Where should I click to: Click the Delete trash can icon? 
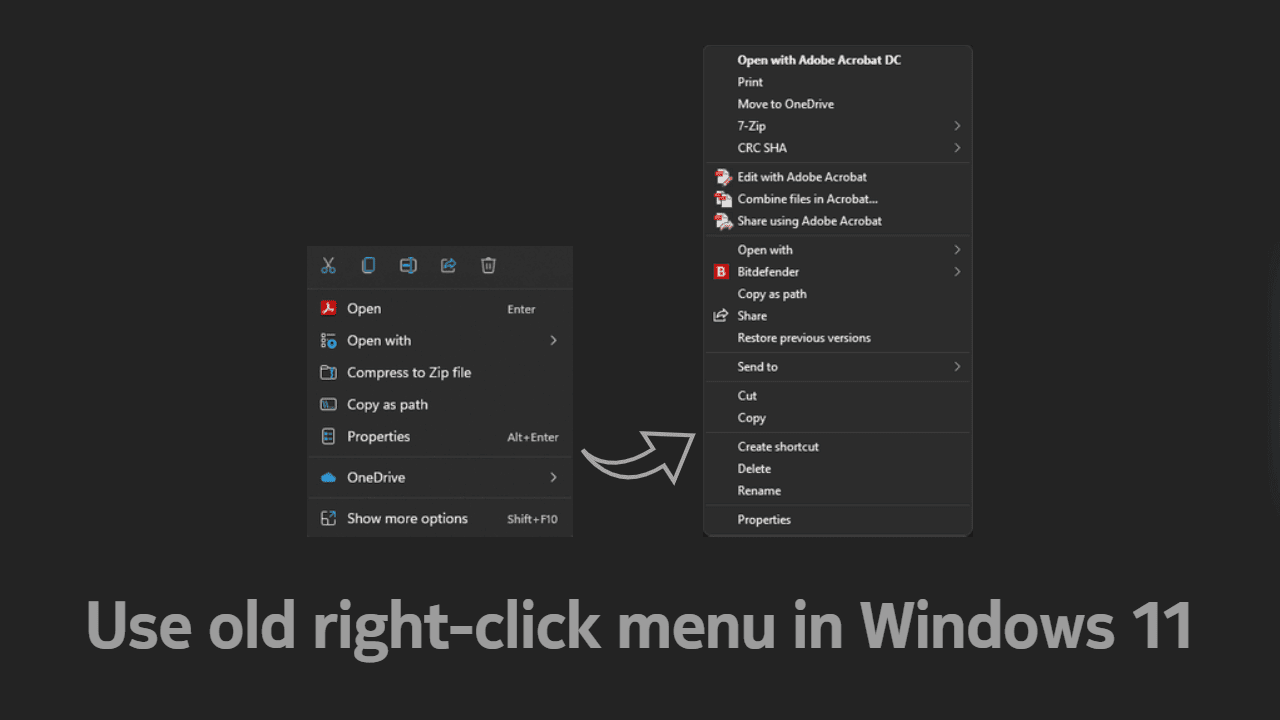tap(488, 265)
